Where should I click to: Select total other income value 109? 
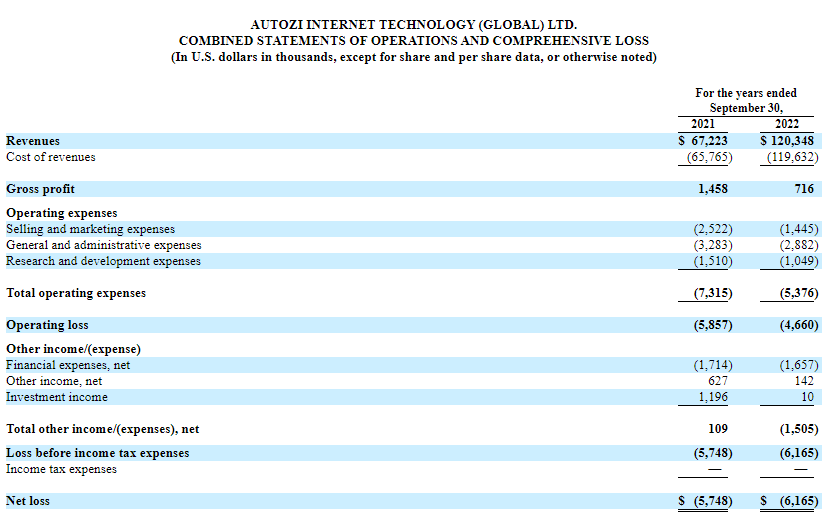click(718, 429)
